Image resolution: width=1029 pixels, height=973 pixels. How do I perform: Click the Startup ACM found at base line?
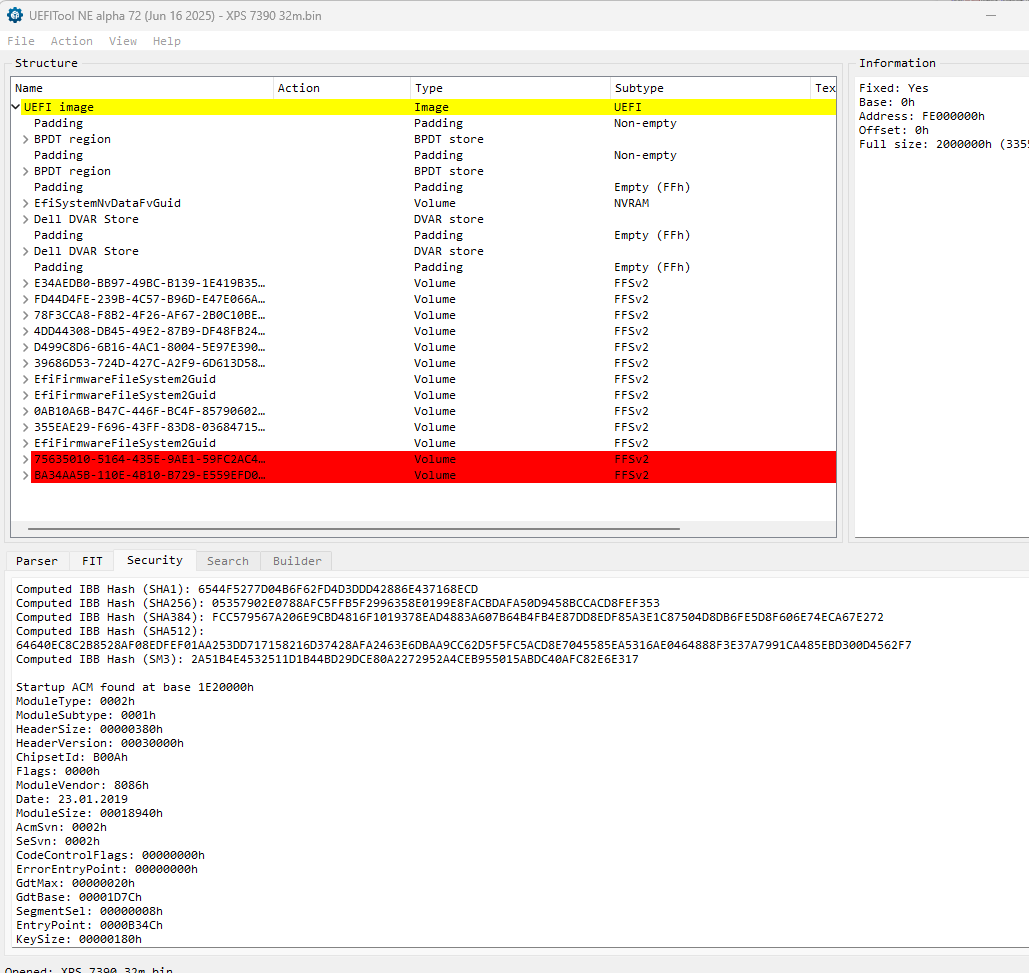[x=135, y=687]
